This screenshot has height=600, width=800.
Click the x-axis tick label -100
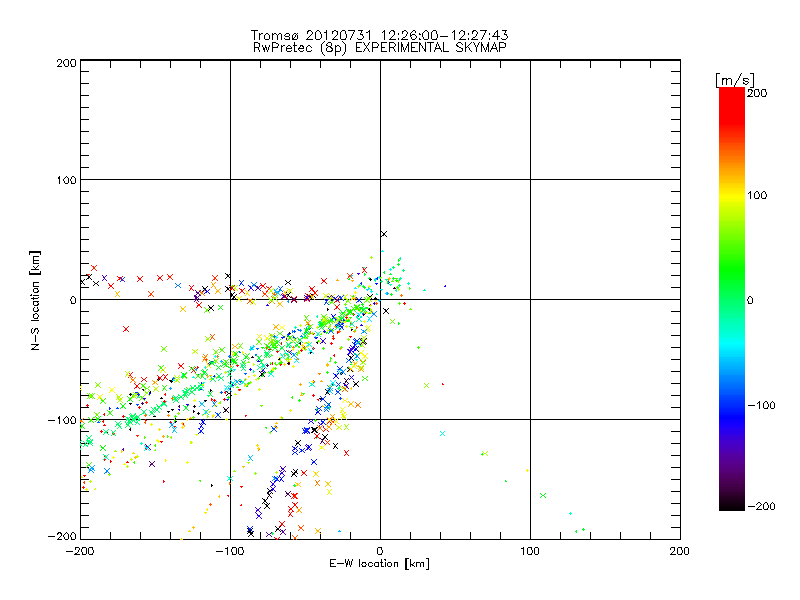tap(230, 551)
